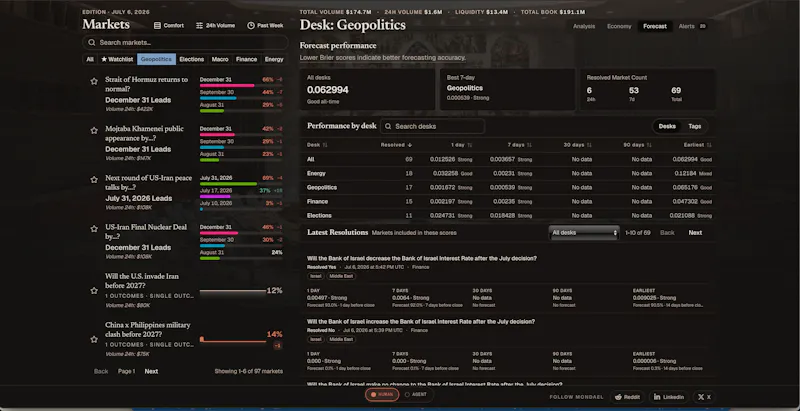Click the Comfort layout icon
This screenshot has height=411, width=800.
157,25
